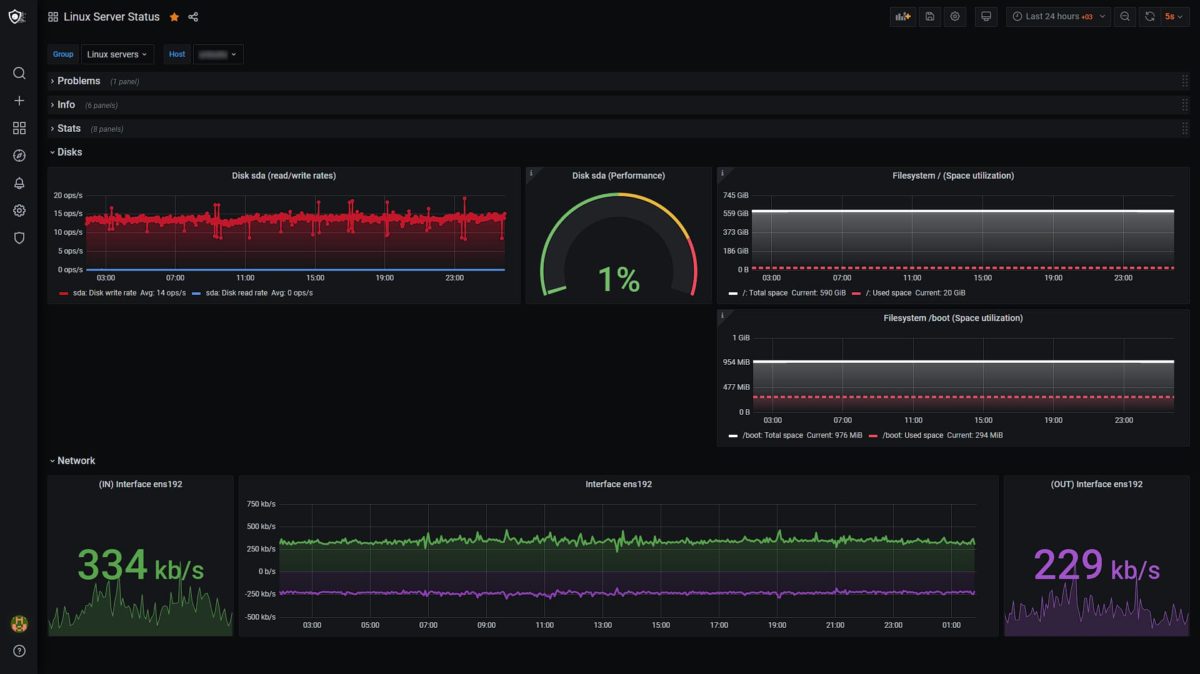Share the dashboard using share icon
1200x674 pixels.
193,17
